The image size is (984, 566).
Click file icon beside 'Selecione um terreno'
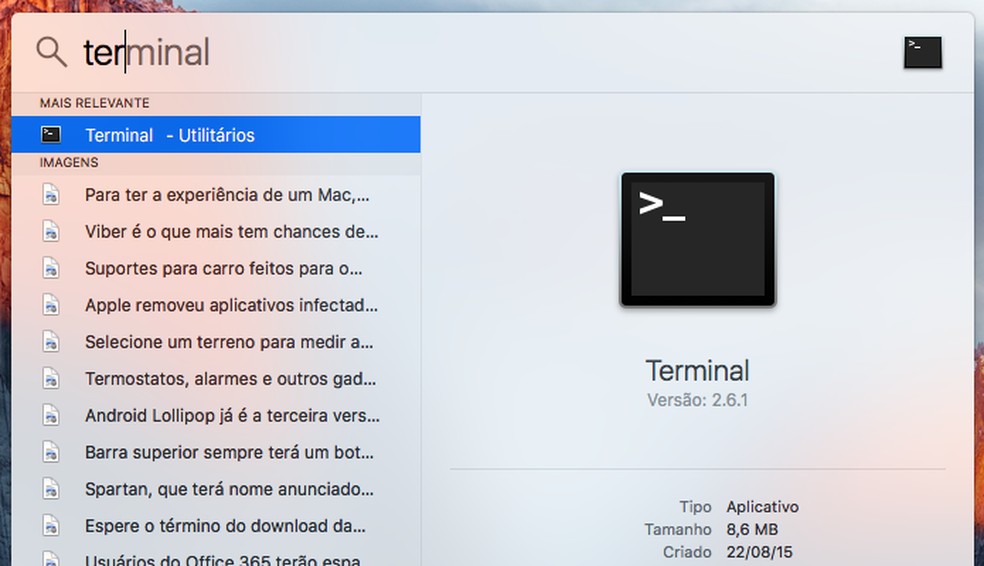pyautogui.click(x=51, y=342)
